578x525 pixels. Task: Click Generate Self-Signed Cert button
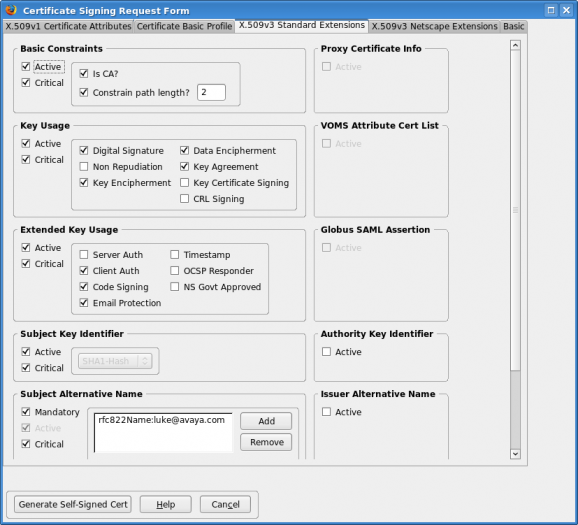pyautogui.click(x=73, y=504)
